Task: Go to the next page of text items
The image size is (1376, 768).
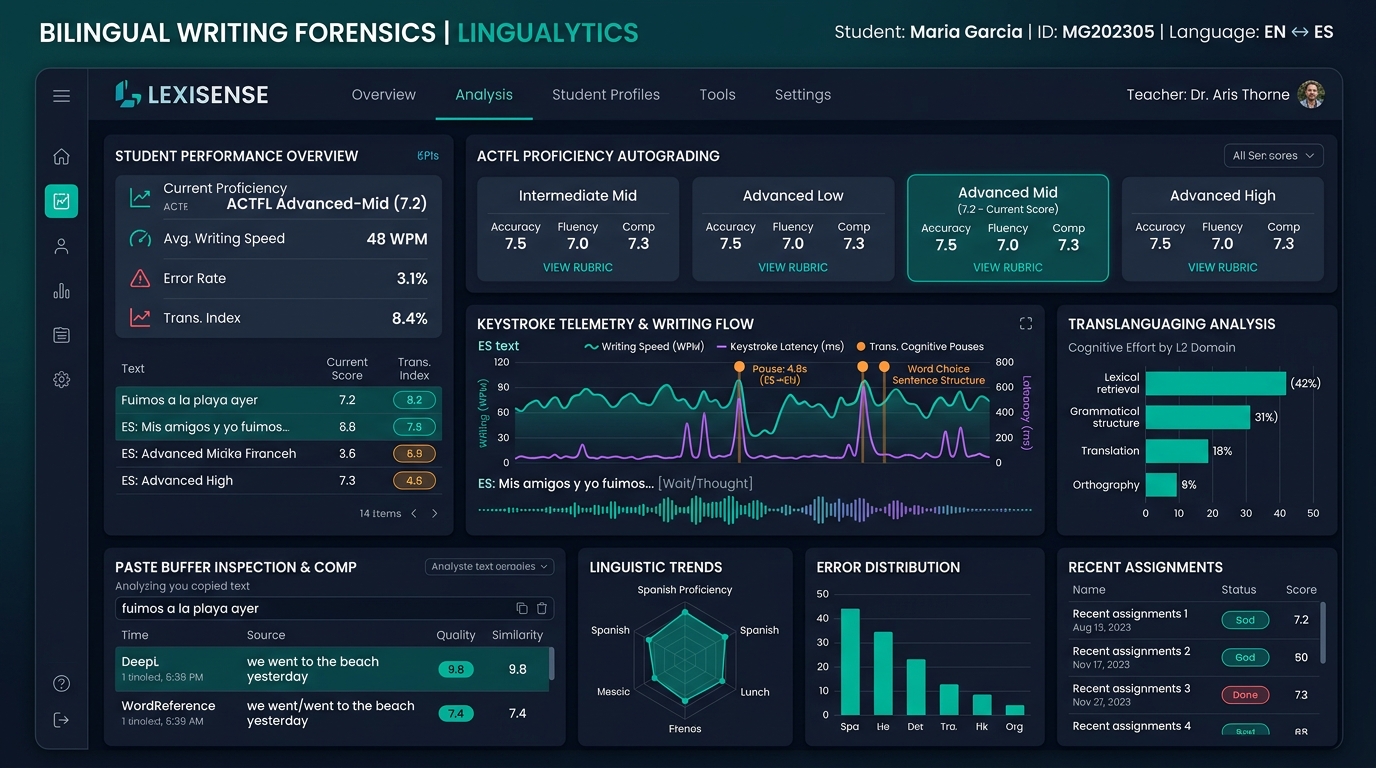Action: tap(434, 513)
